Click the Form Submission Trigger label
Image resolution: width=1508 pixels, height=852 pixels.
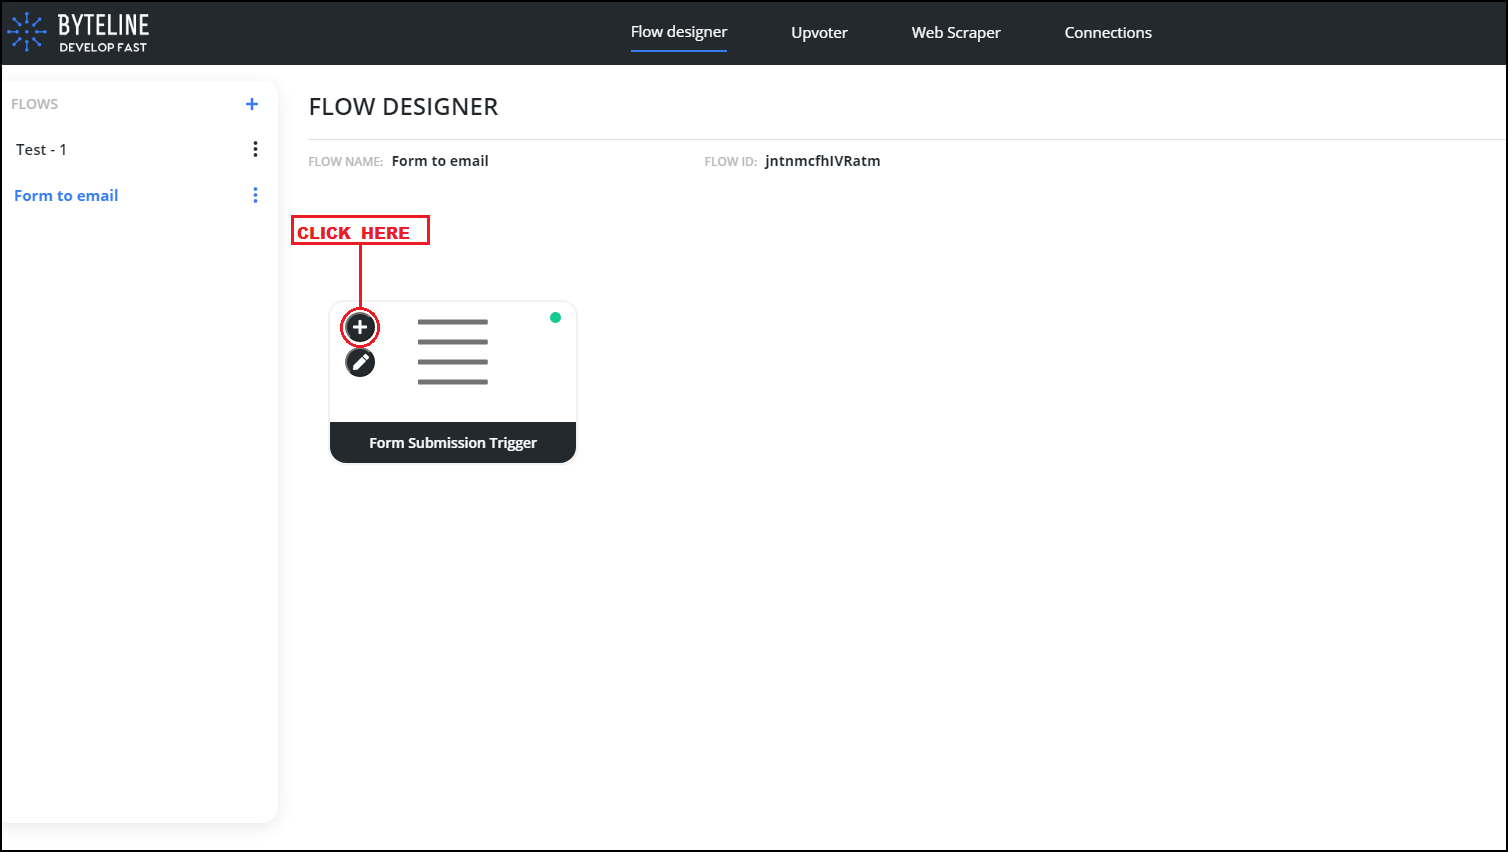click(453, 443)
